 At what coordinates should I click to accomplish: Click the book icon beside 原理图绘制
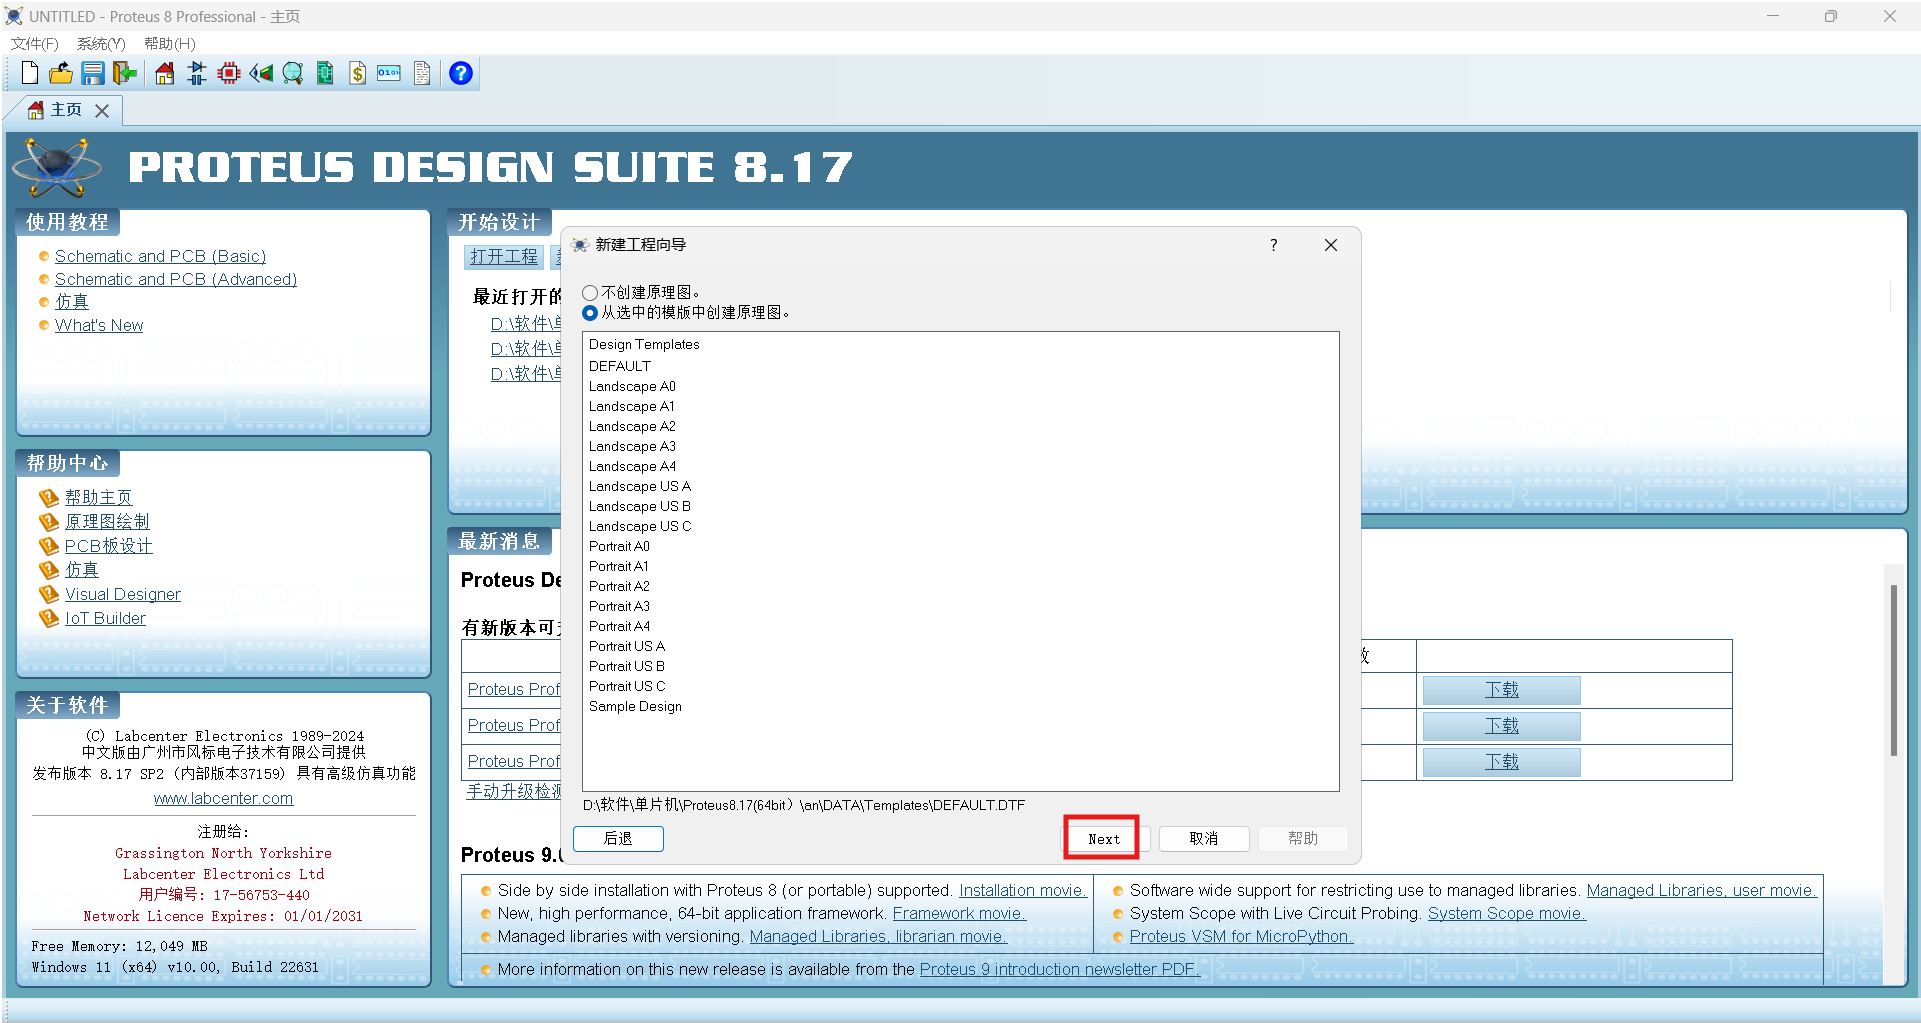point(49,521)
